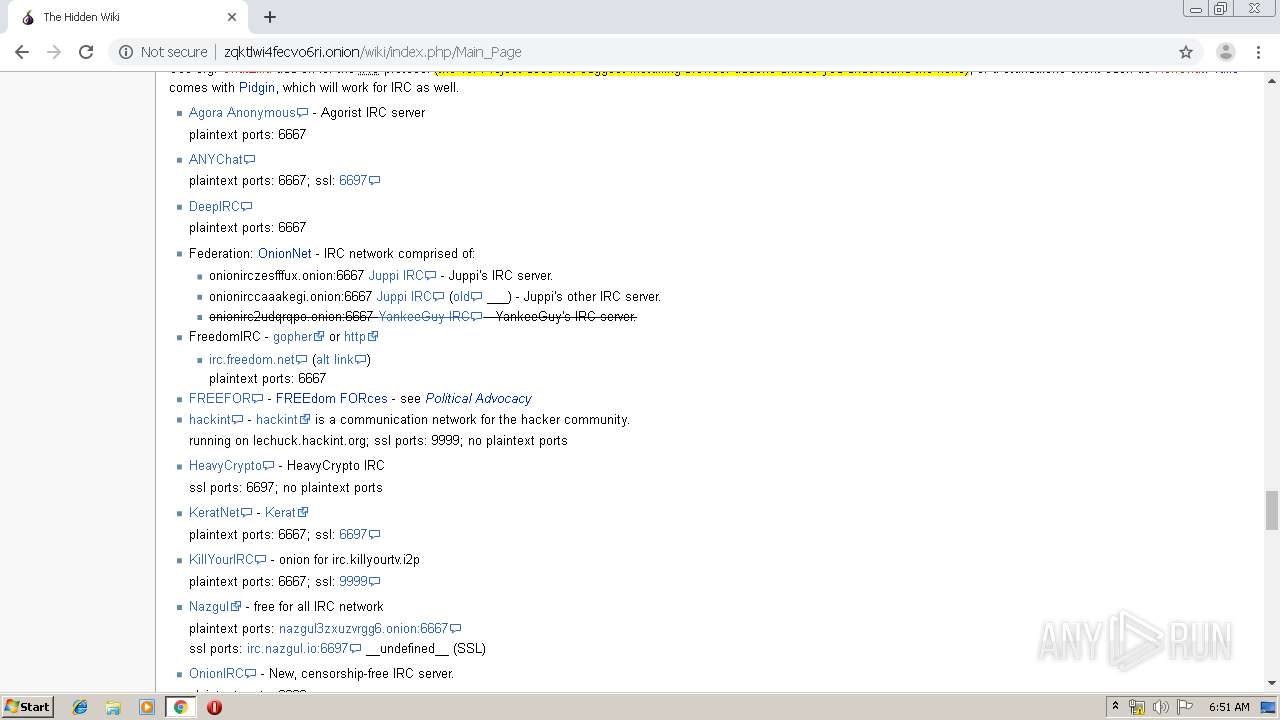The image size is (1280, 720).
Task: Open the irc.freedom.net link
Action: pos(258,360)
